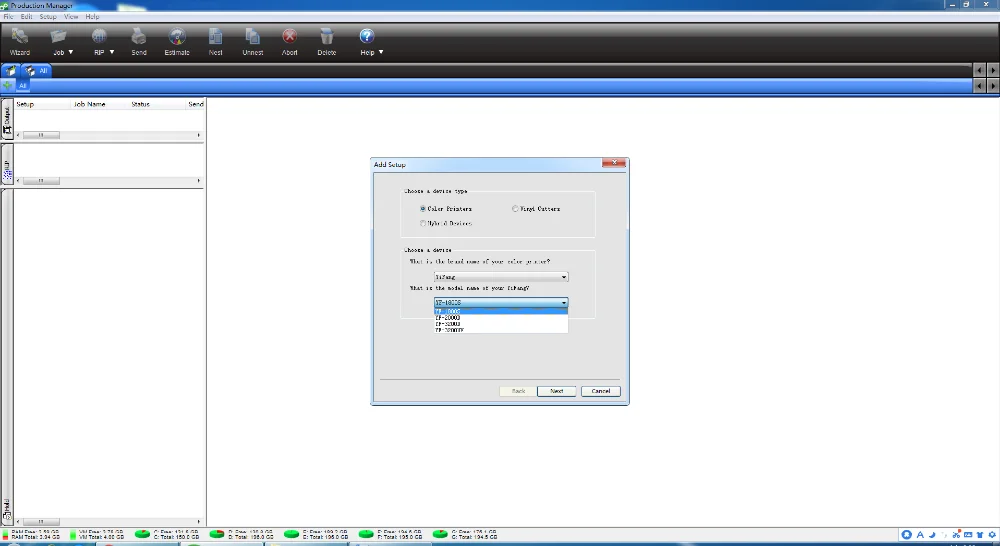Click the D: drive free space pie indicator
Viewport: 1000px width, 546px height.
217,534
